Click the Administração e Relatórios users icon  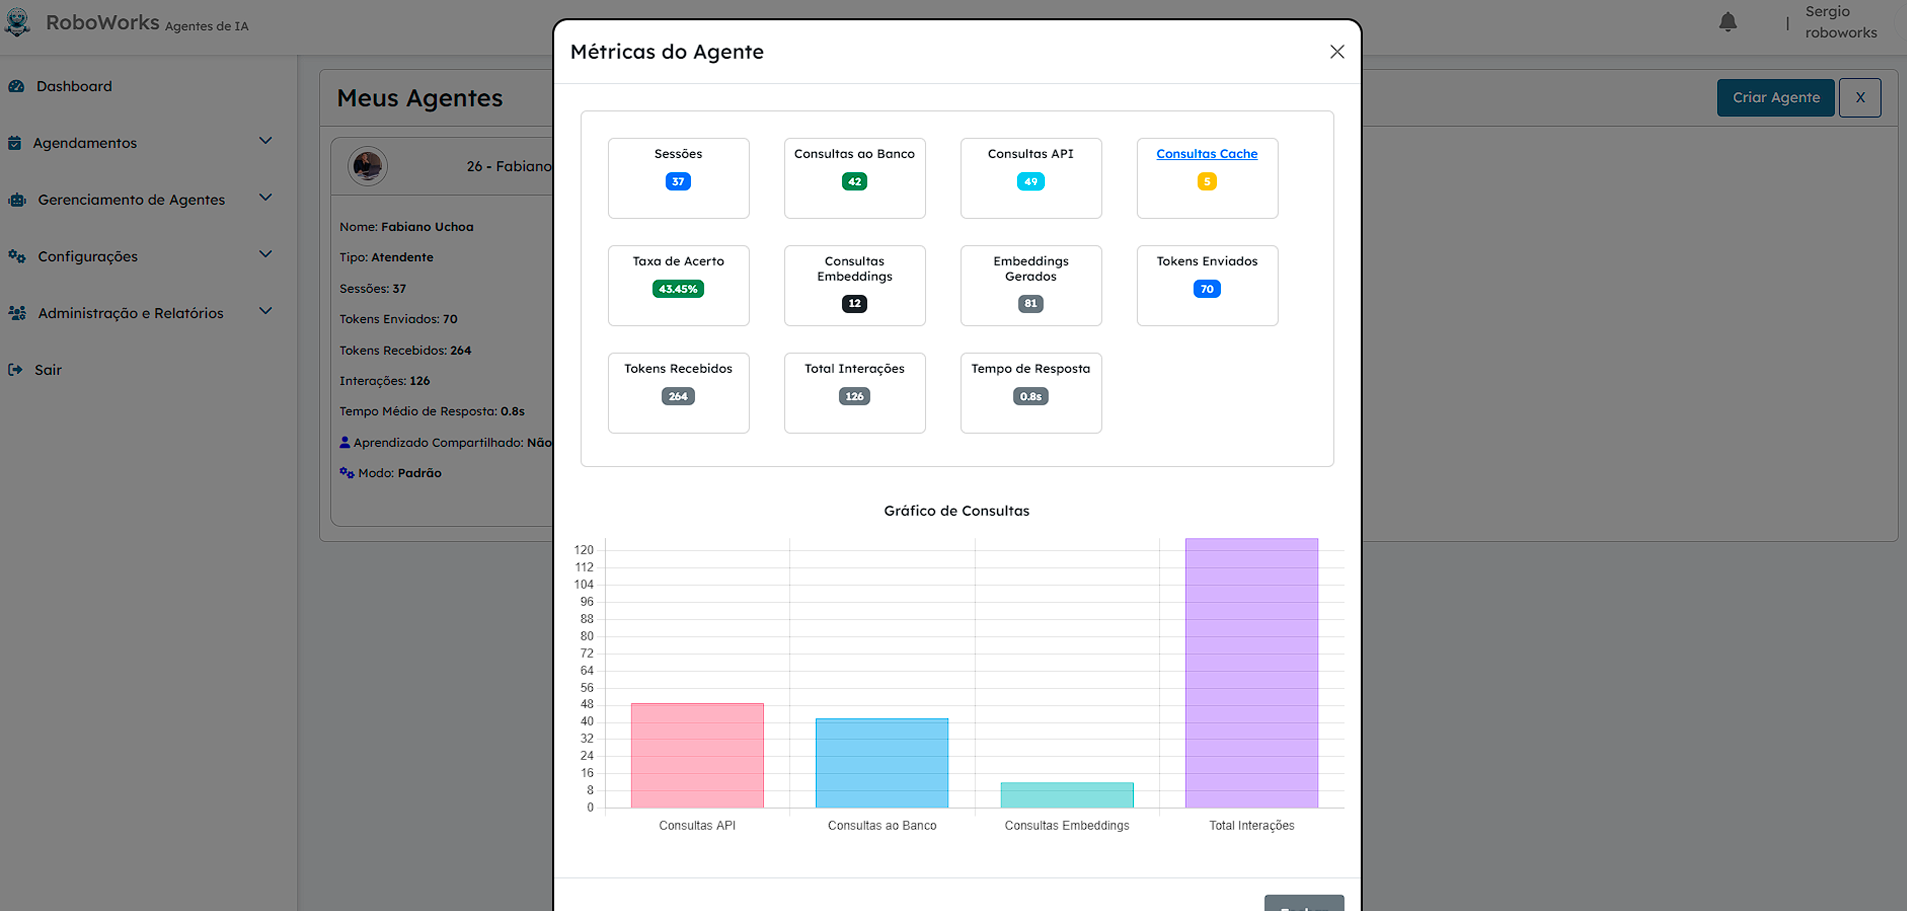click(17, 313)
